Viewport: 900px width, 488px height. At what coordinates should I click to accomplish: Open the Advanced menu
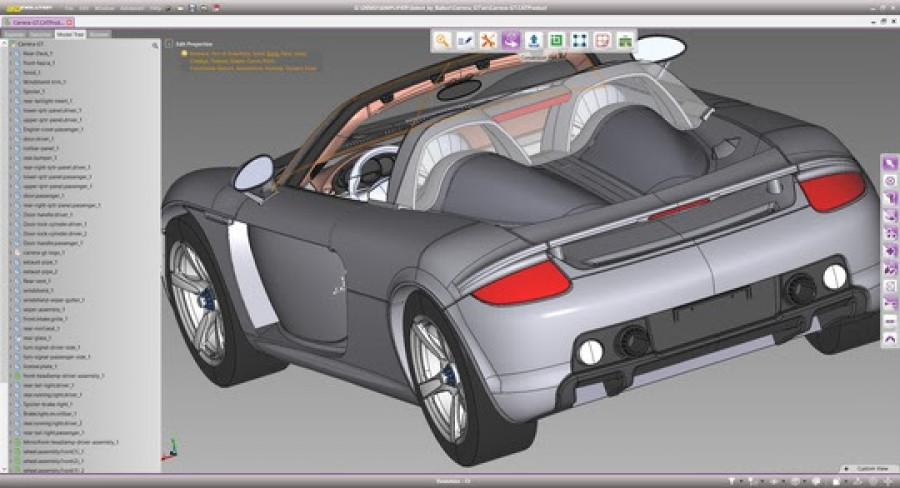(131, 9)
